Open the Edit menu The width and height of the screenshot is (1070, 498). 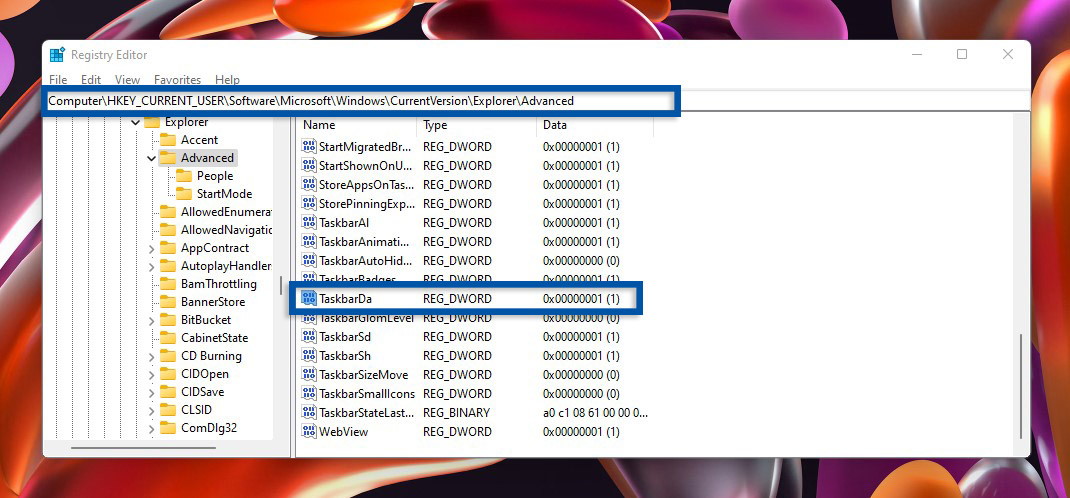point(91,80)
